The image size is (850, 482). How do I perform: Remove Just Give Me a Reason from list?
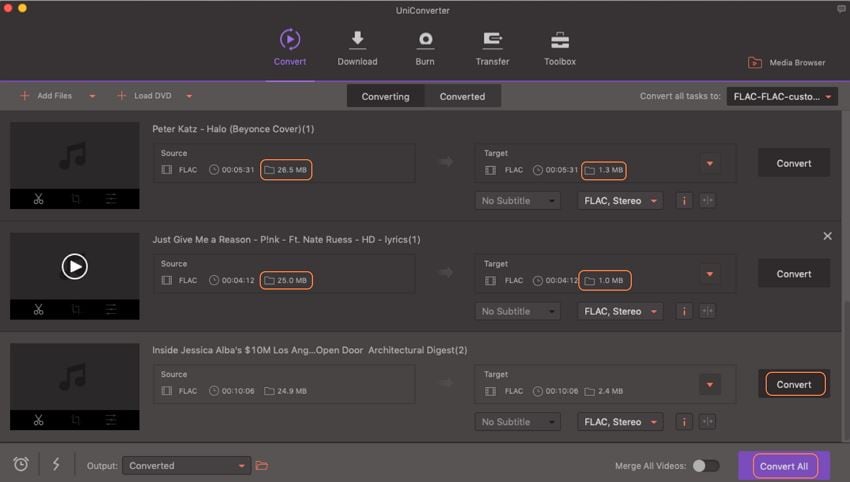827,236
